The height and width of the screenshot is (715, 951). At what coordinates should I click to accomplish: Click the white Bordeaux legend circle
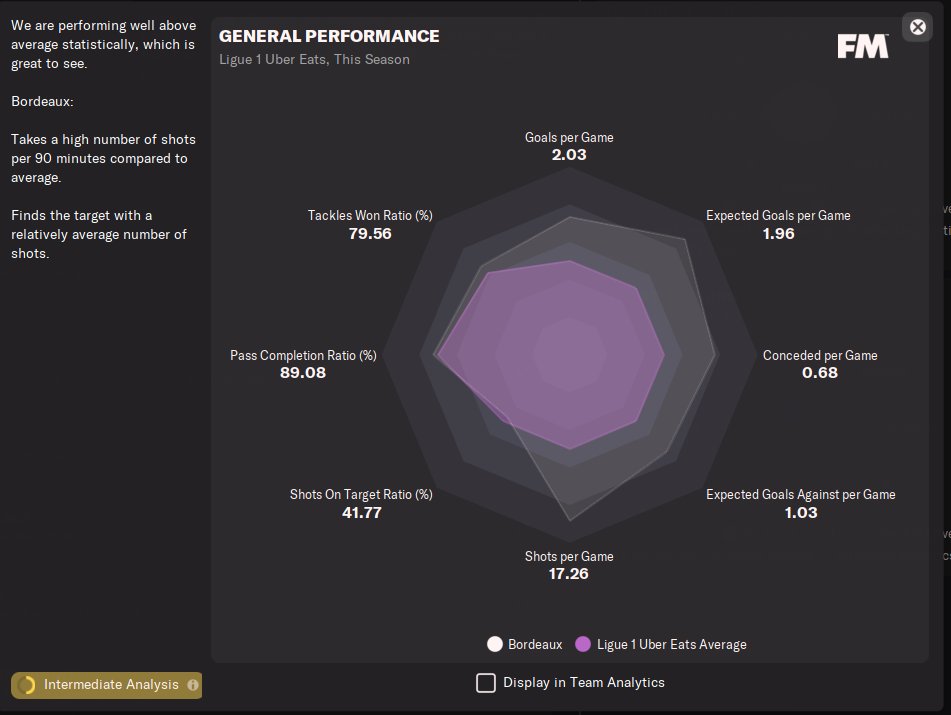(494, 644)
